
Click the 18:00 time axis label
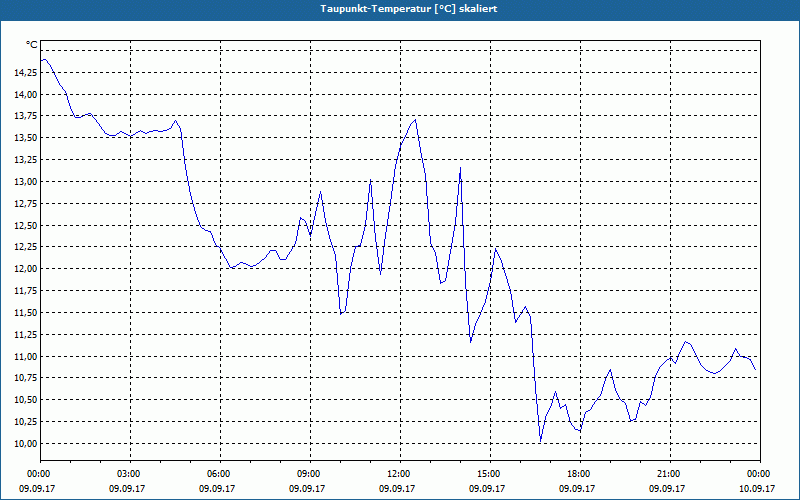coord(580,474)
